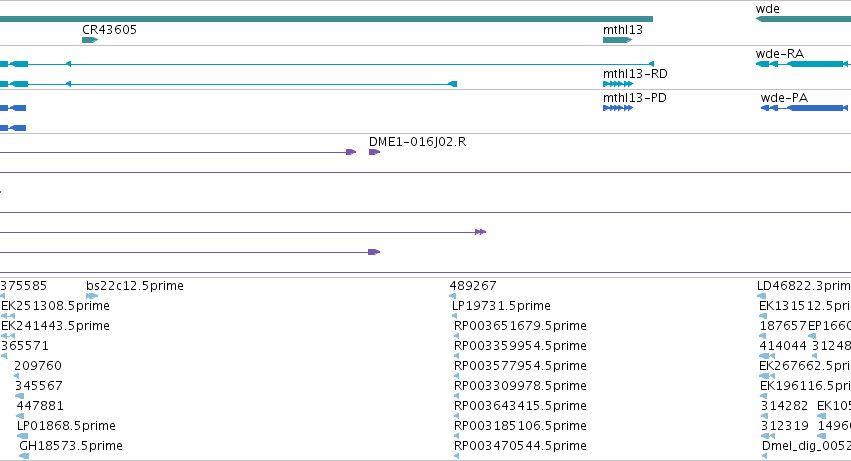Select the mthl13-PD protein glyph

coord(618,108)
